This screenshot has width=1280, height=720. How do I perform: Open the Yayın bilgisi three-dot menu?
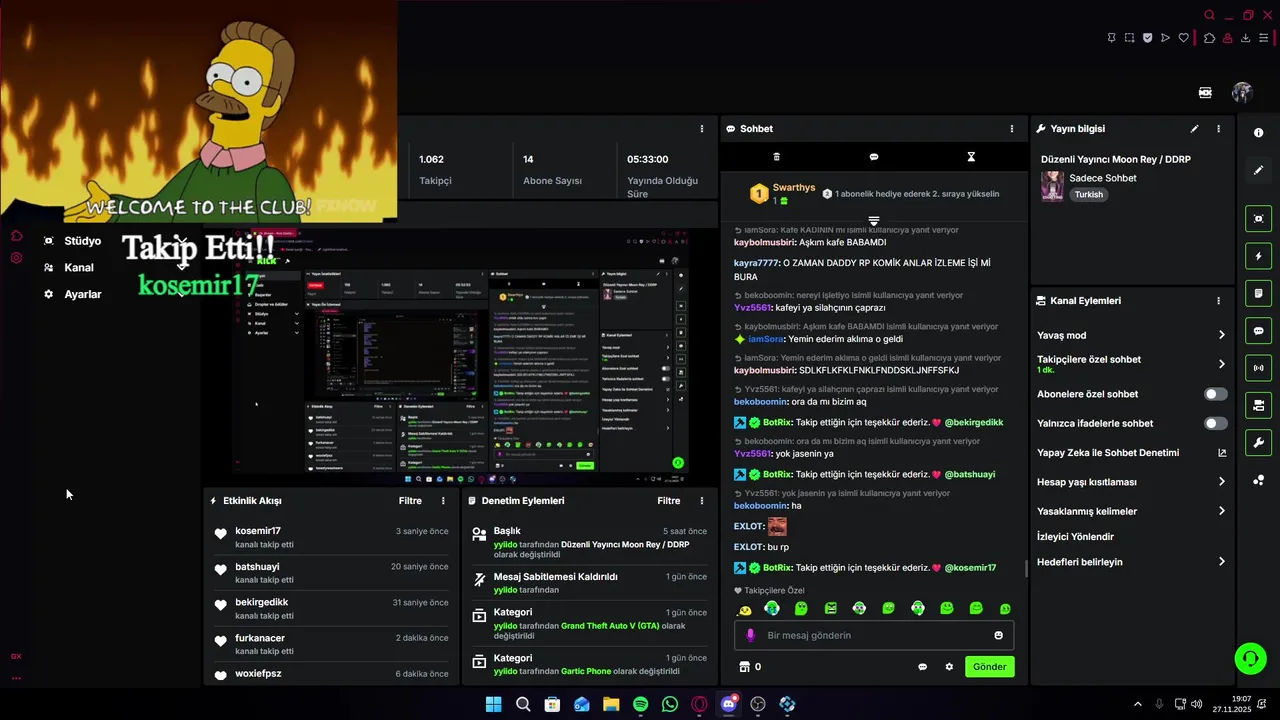tap(1218, 129)
